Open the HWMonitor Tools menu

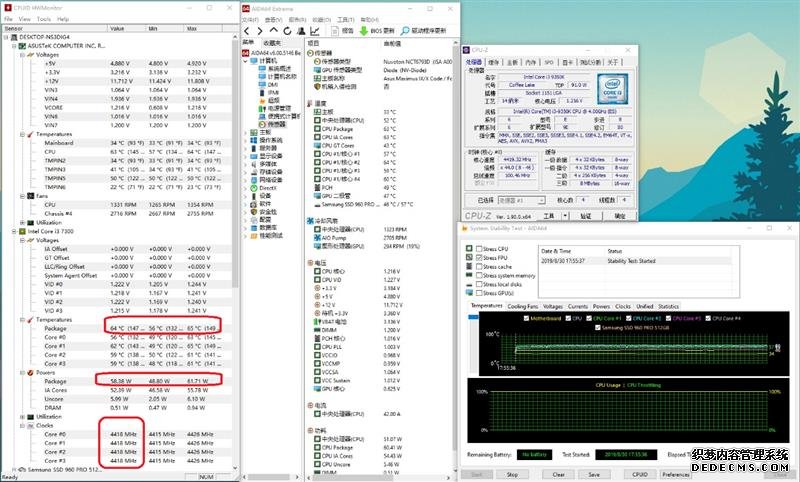point(44,19)
